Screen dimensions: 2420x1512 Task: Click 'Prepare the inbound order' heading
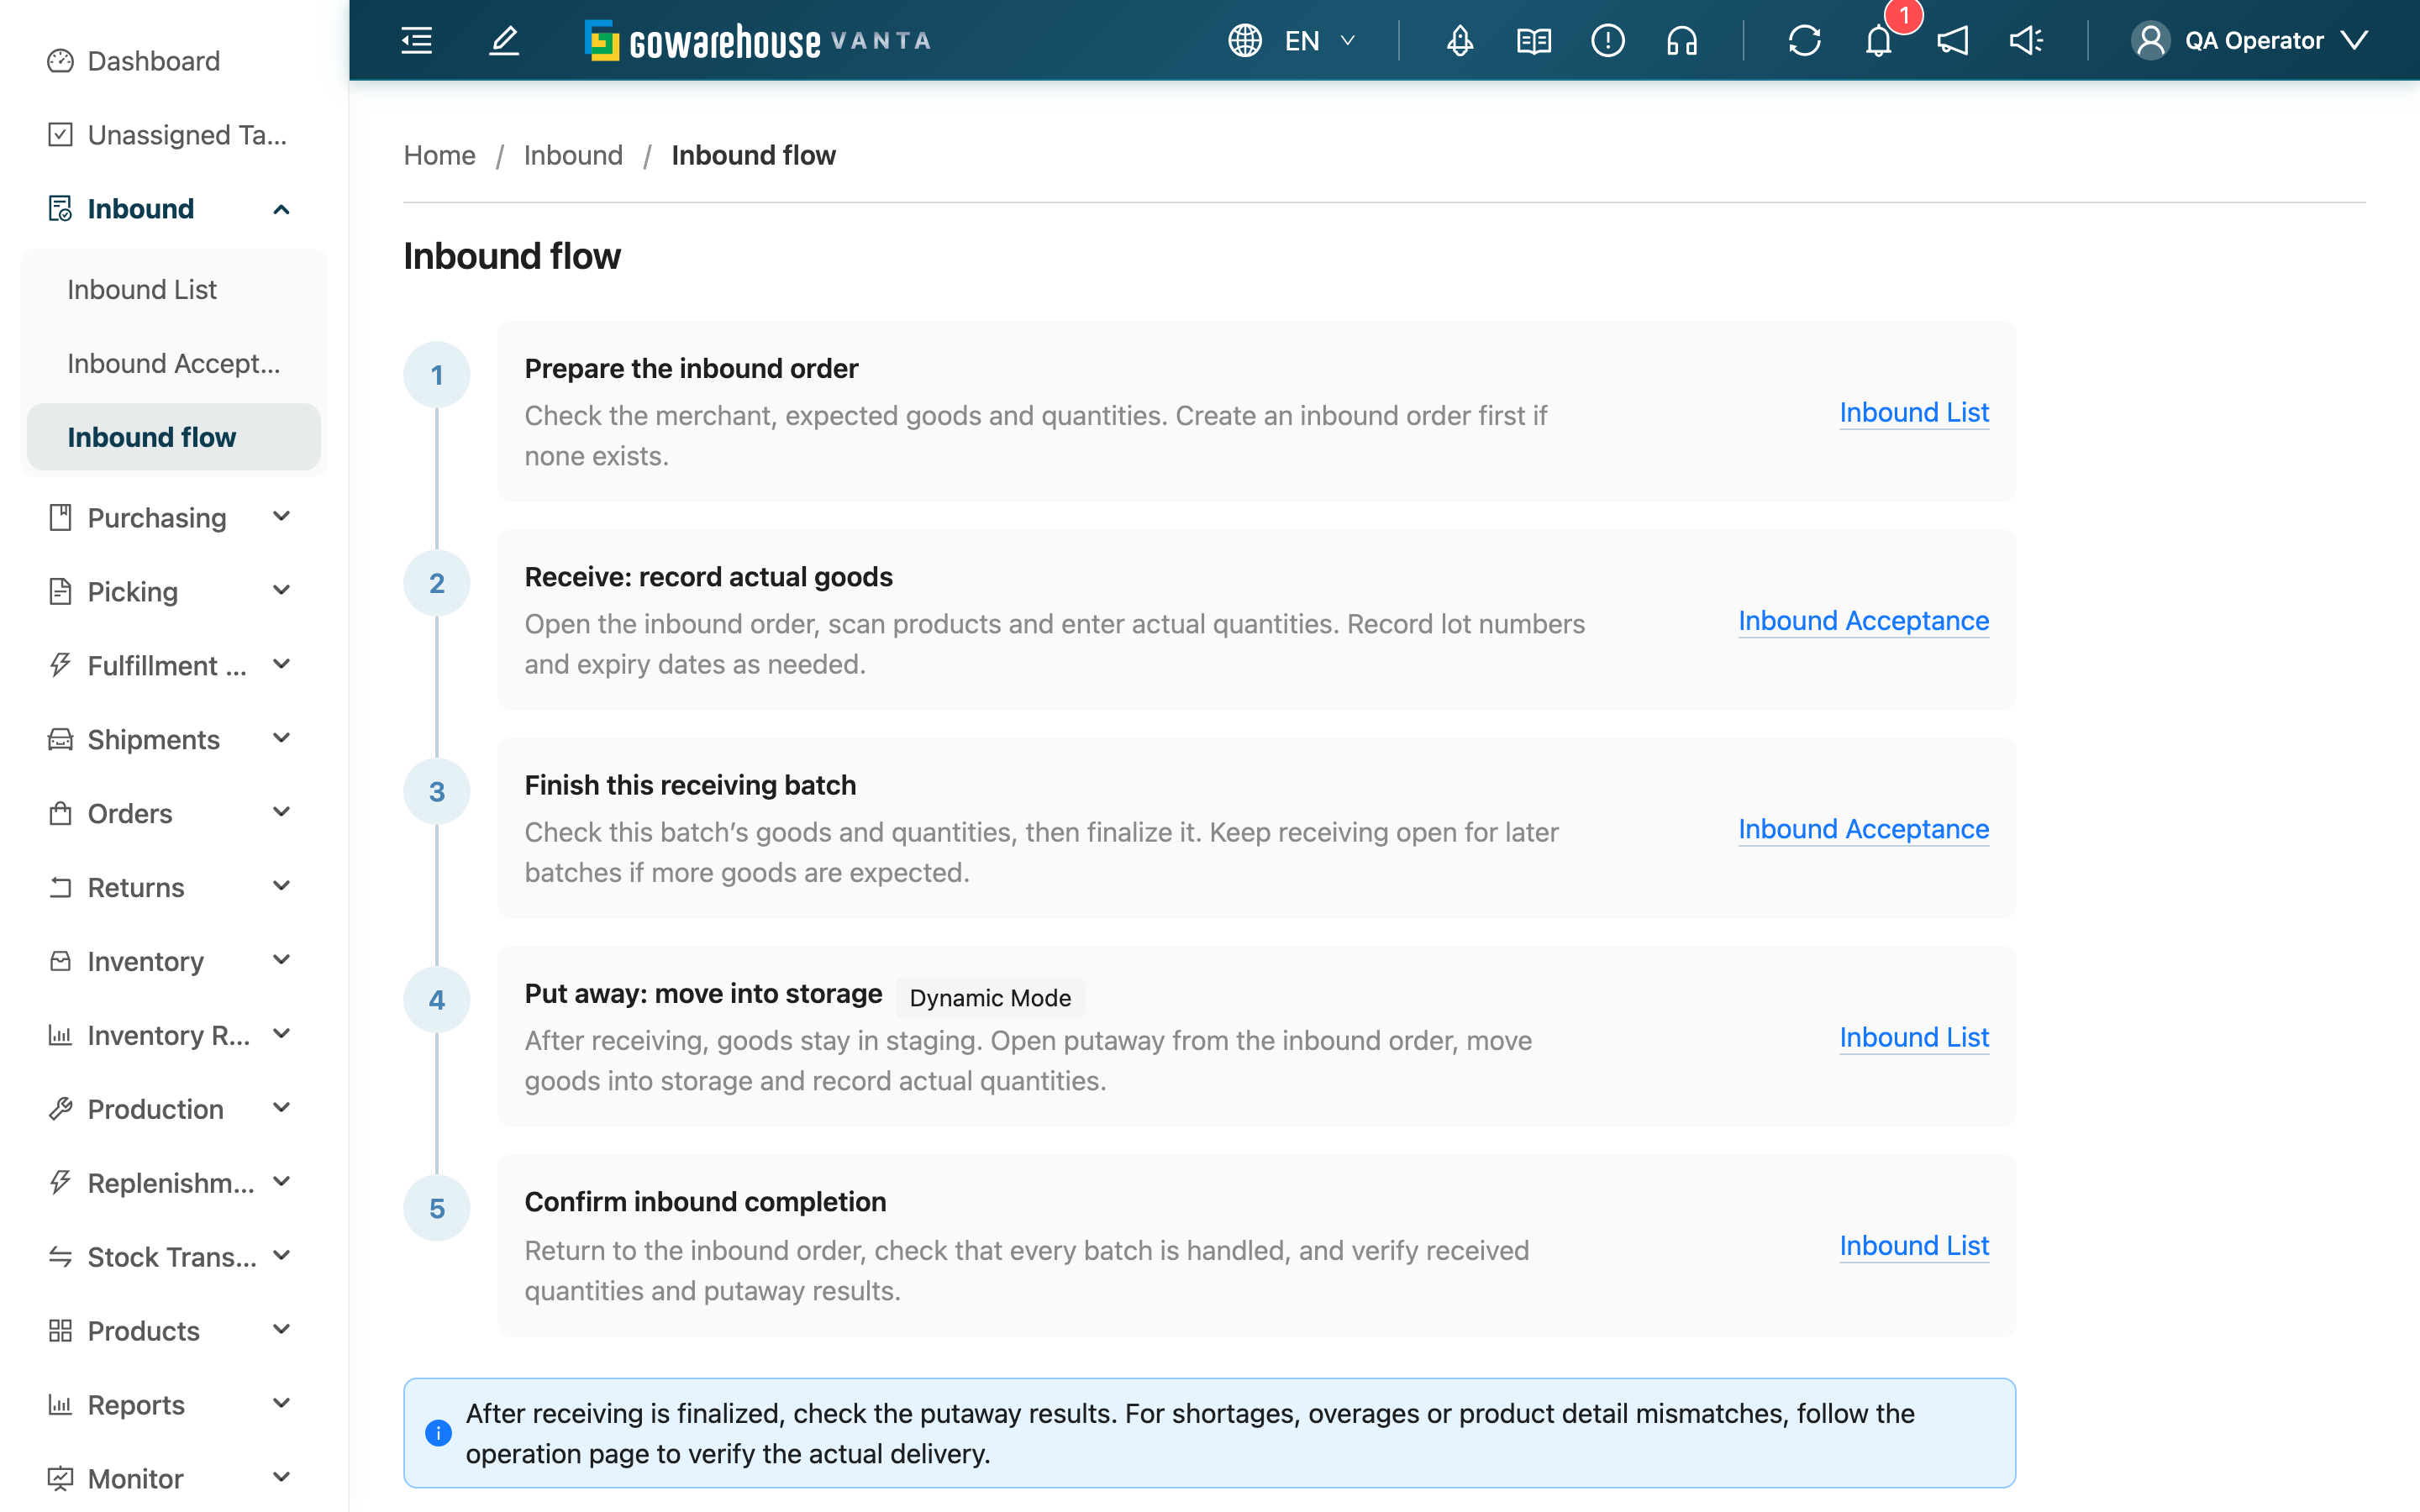(691, 369)
